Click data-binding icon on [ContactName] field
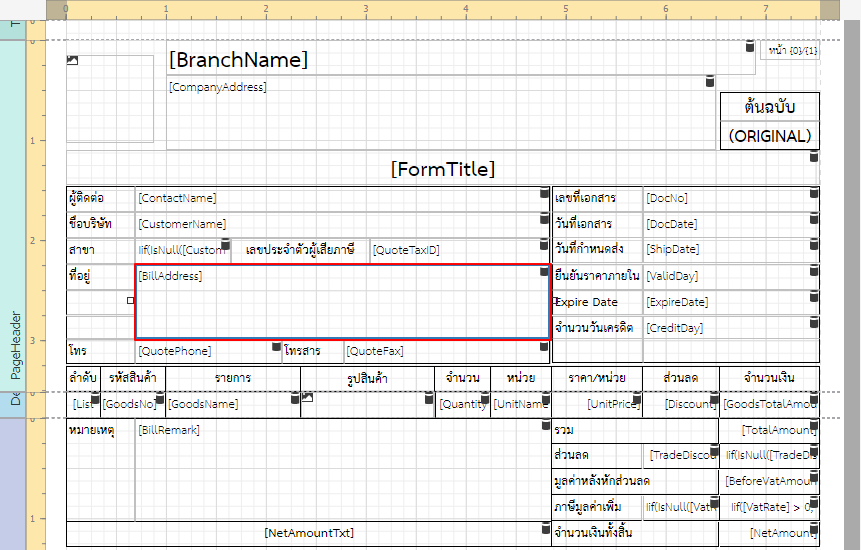 tap(544, 193)
